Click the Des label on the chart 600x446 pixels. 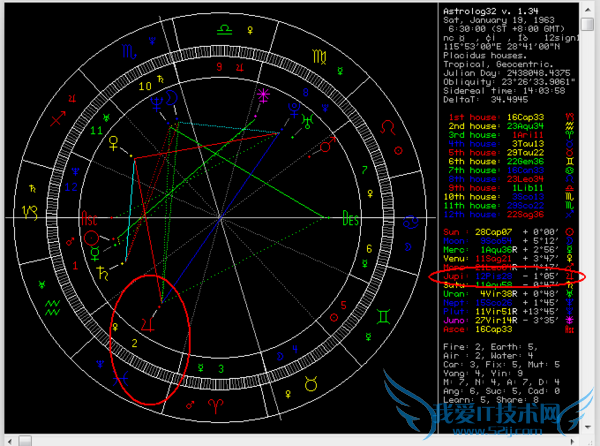pyautogui.click(x=351, y=216)
